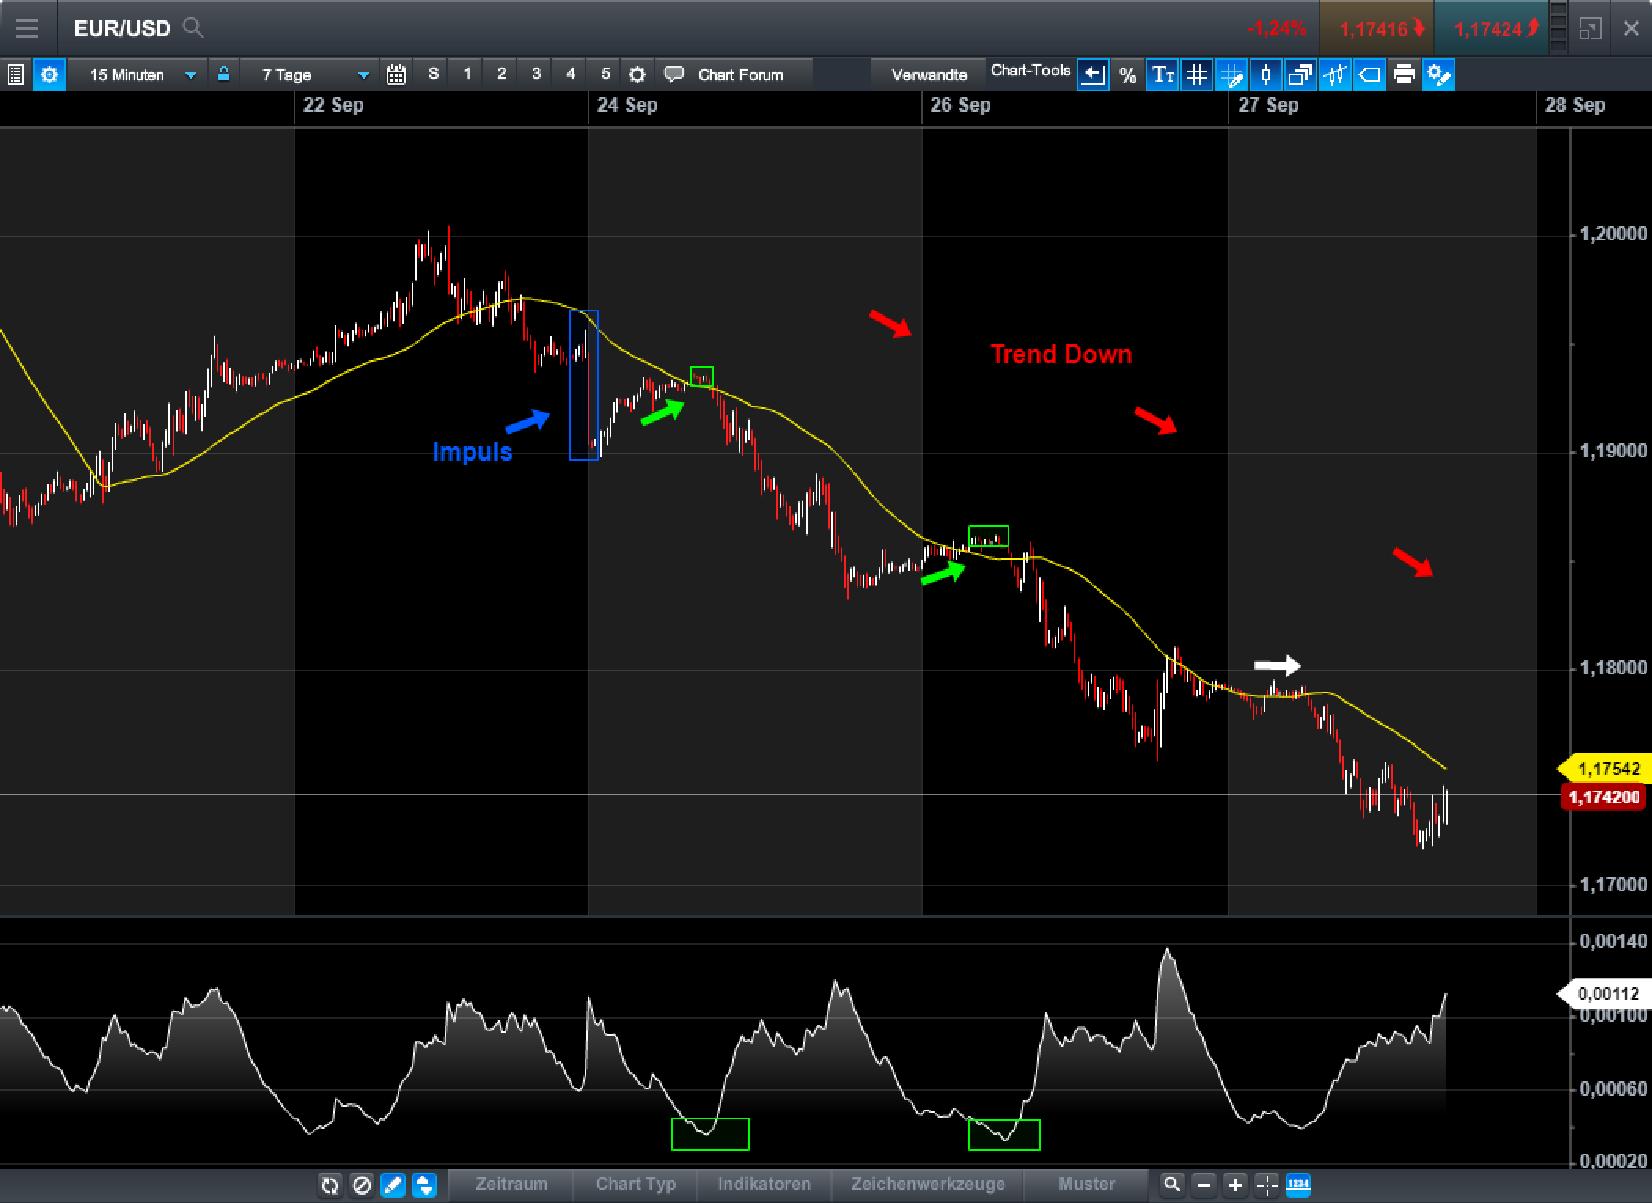Open the Indikatoren menu
This screenshot has width=1652, height=1203.
pyautogui.click(x=764, y=1184)
